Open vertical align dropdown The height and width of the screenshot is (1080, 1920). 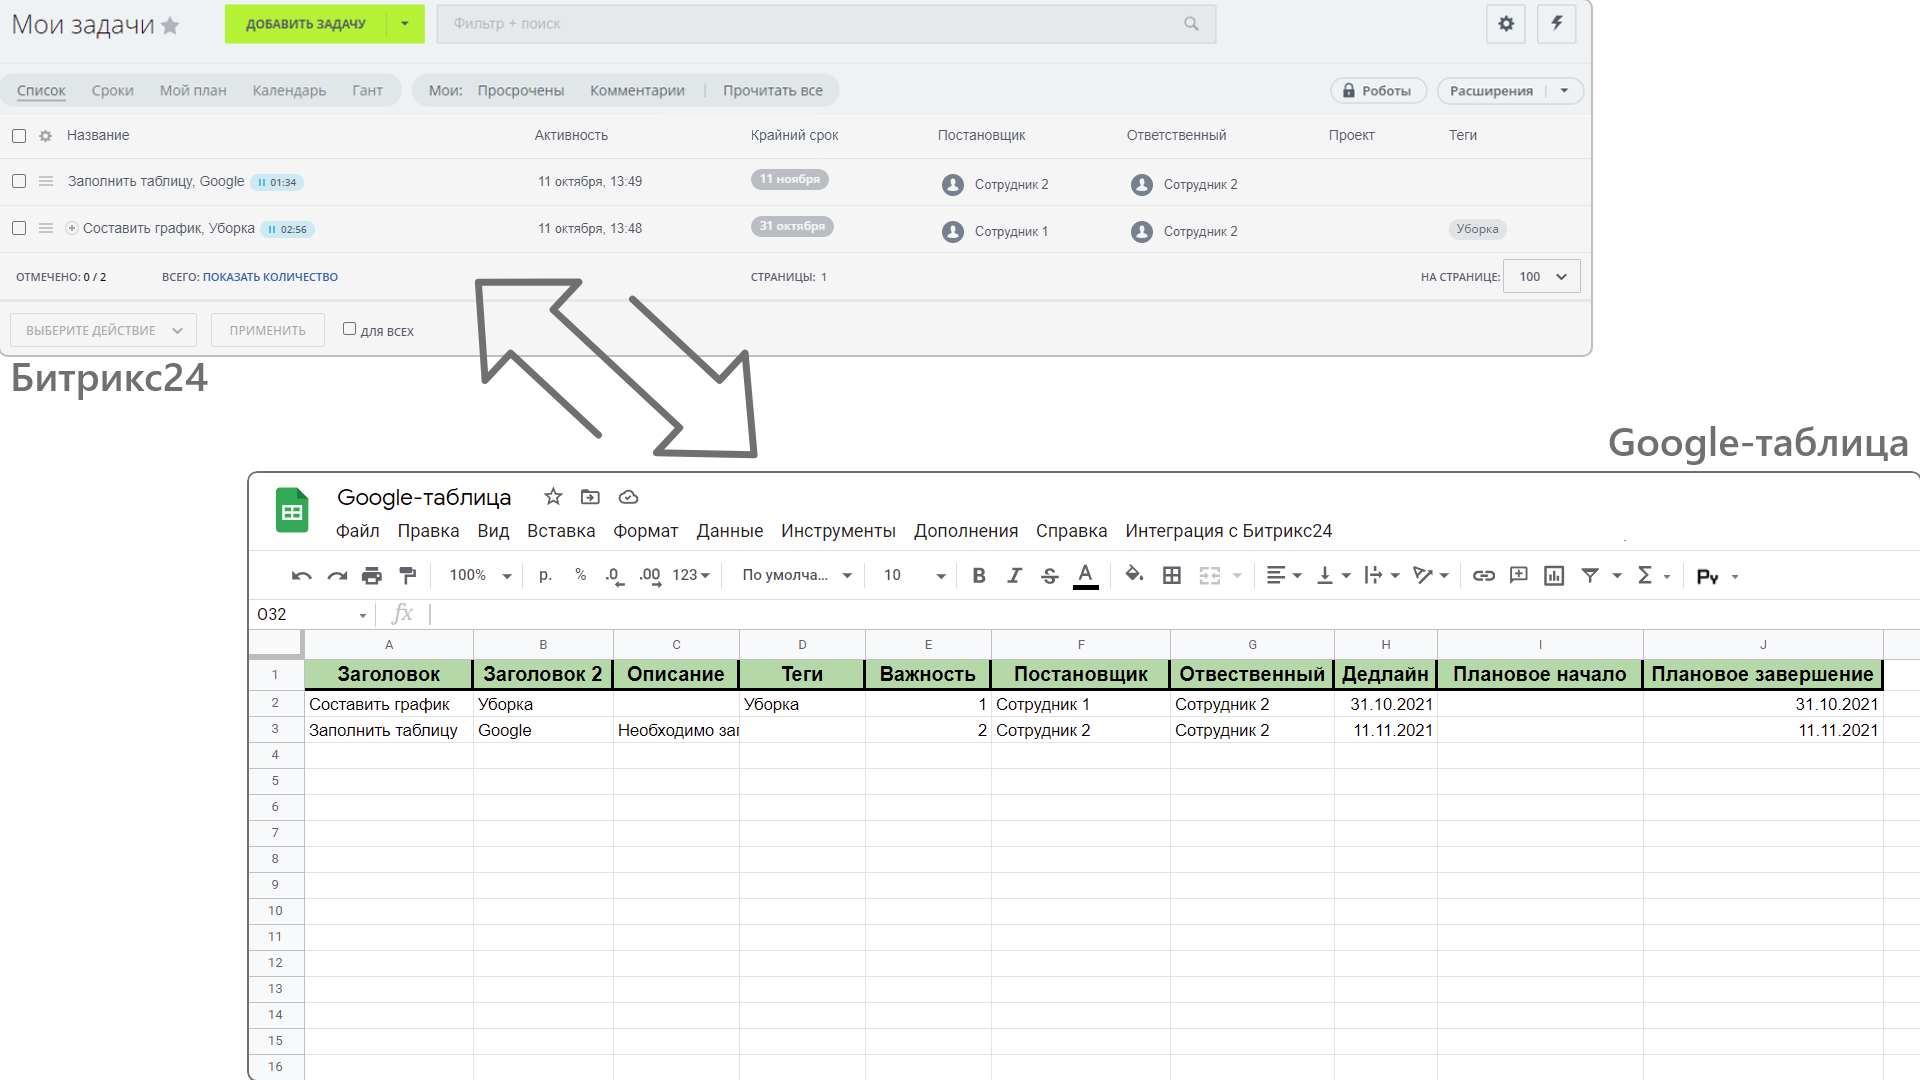coord(1334,576)
